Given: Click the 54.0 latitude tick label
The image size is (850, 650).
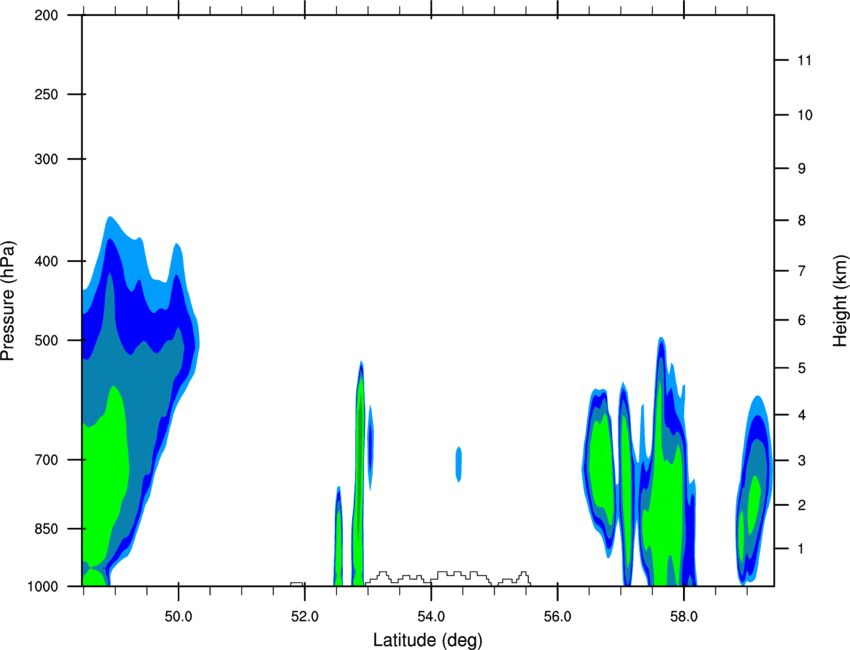Looking at the screenshot, I should 431,617.
